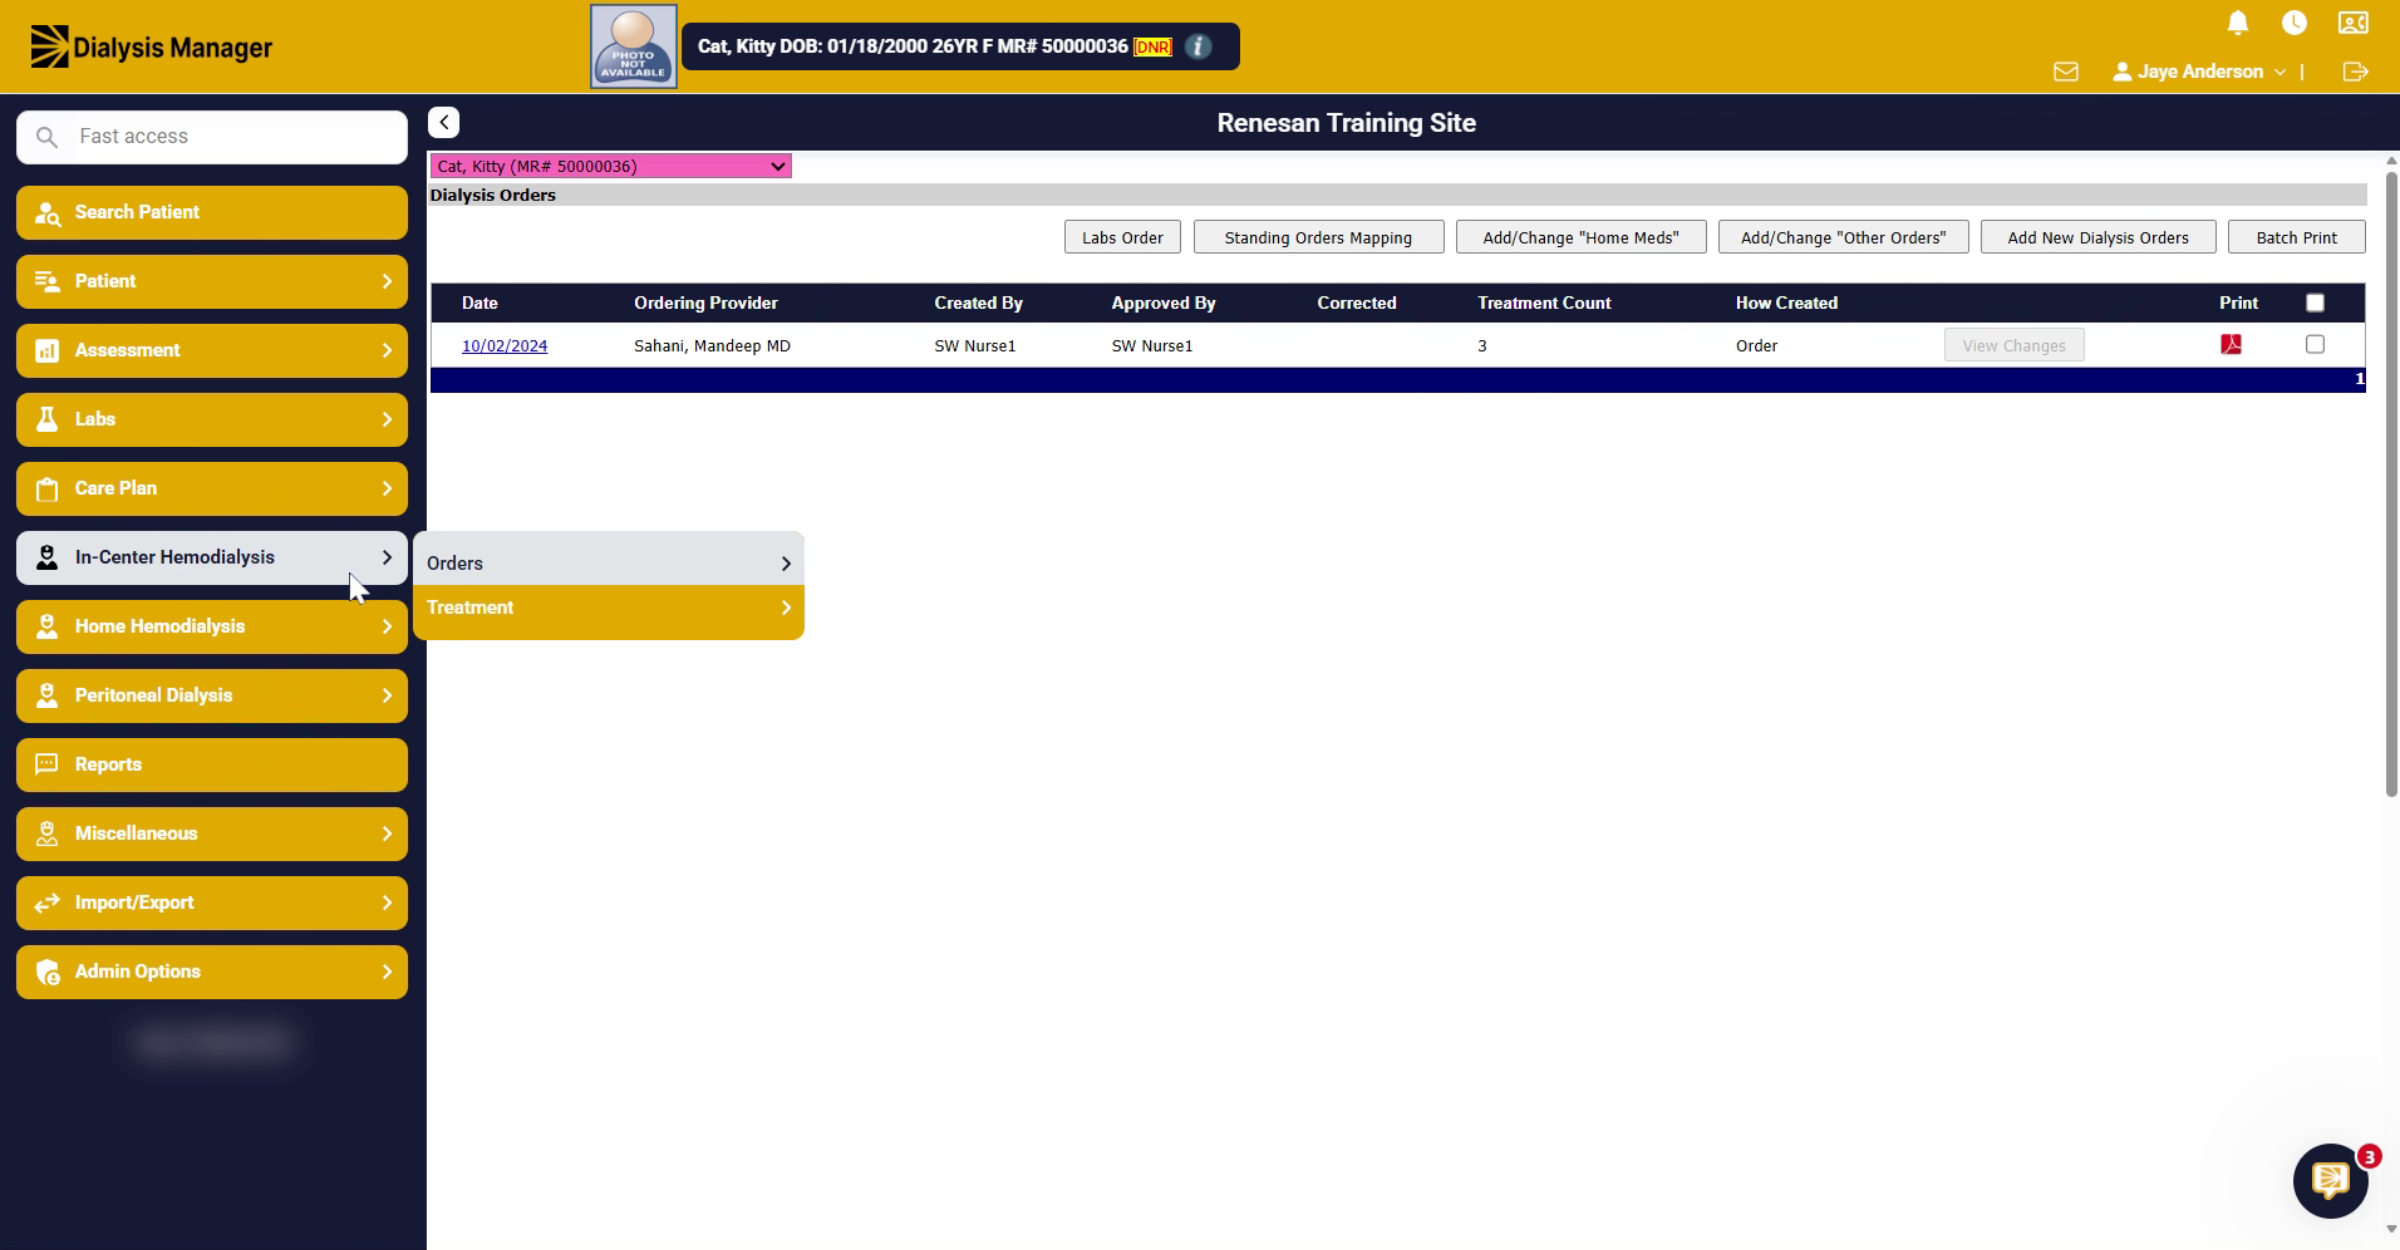Click the red PDF print icon in order row
The width and height of the screenshot is (2400, 1250).
(x=2231, y=345)
